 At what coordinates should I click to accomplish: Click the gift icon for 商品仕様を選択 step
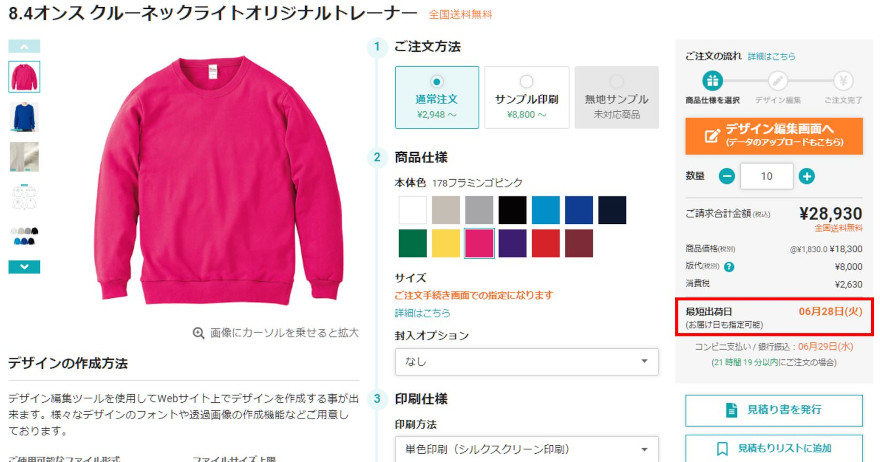click(x=712, y=81)
